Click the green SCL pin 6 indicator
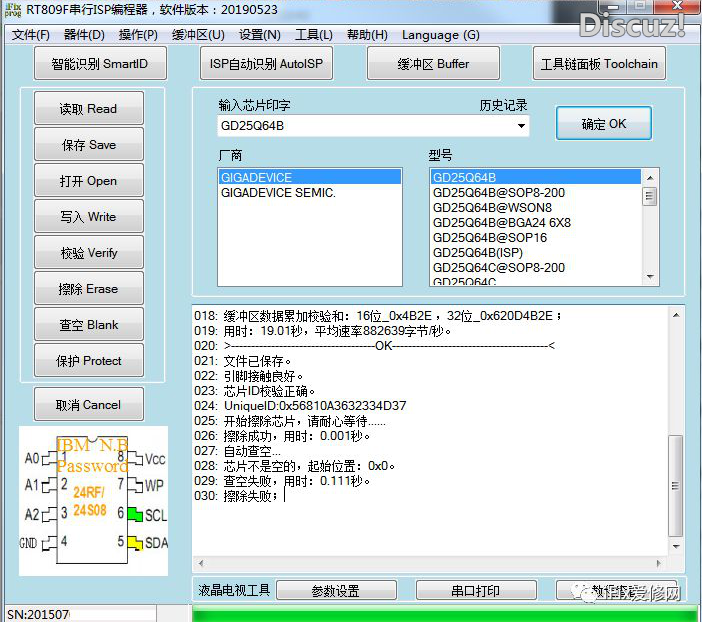Image resolution: width=702 pixels, height=622 pixels. (x=135, y=514)
